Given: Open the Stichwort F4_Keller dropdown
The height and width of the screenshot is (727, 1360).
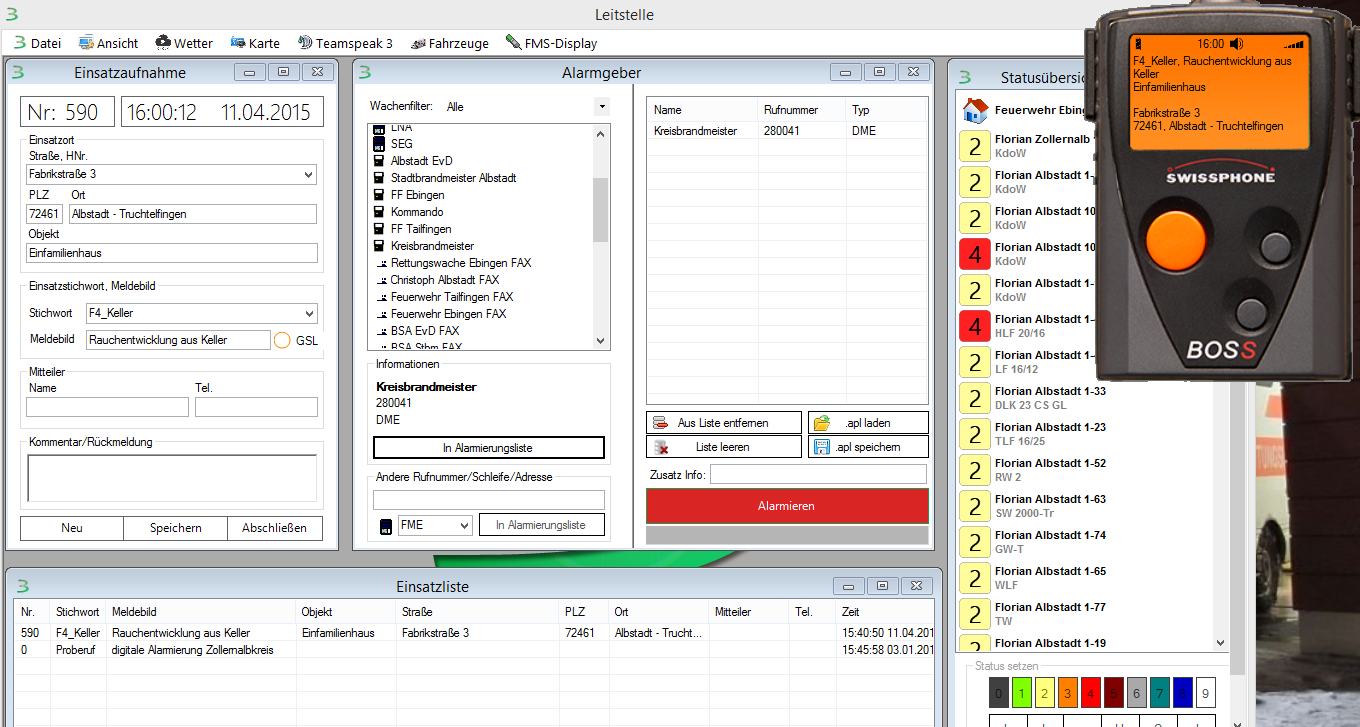Looking at the screenshot, I should 307,313.
